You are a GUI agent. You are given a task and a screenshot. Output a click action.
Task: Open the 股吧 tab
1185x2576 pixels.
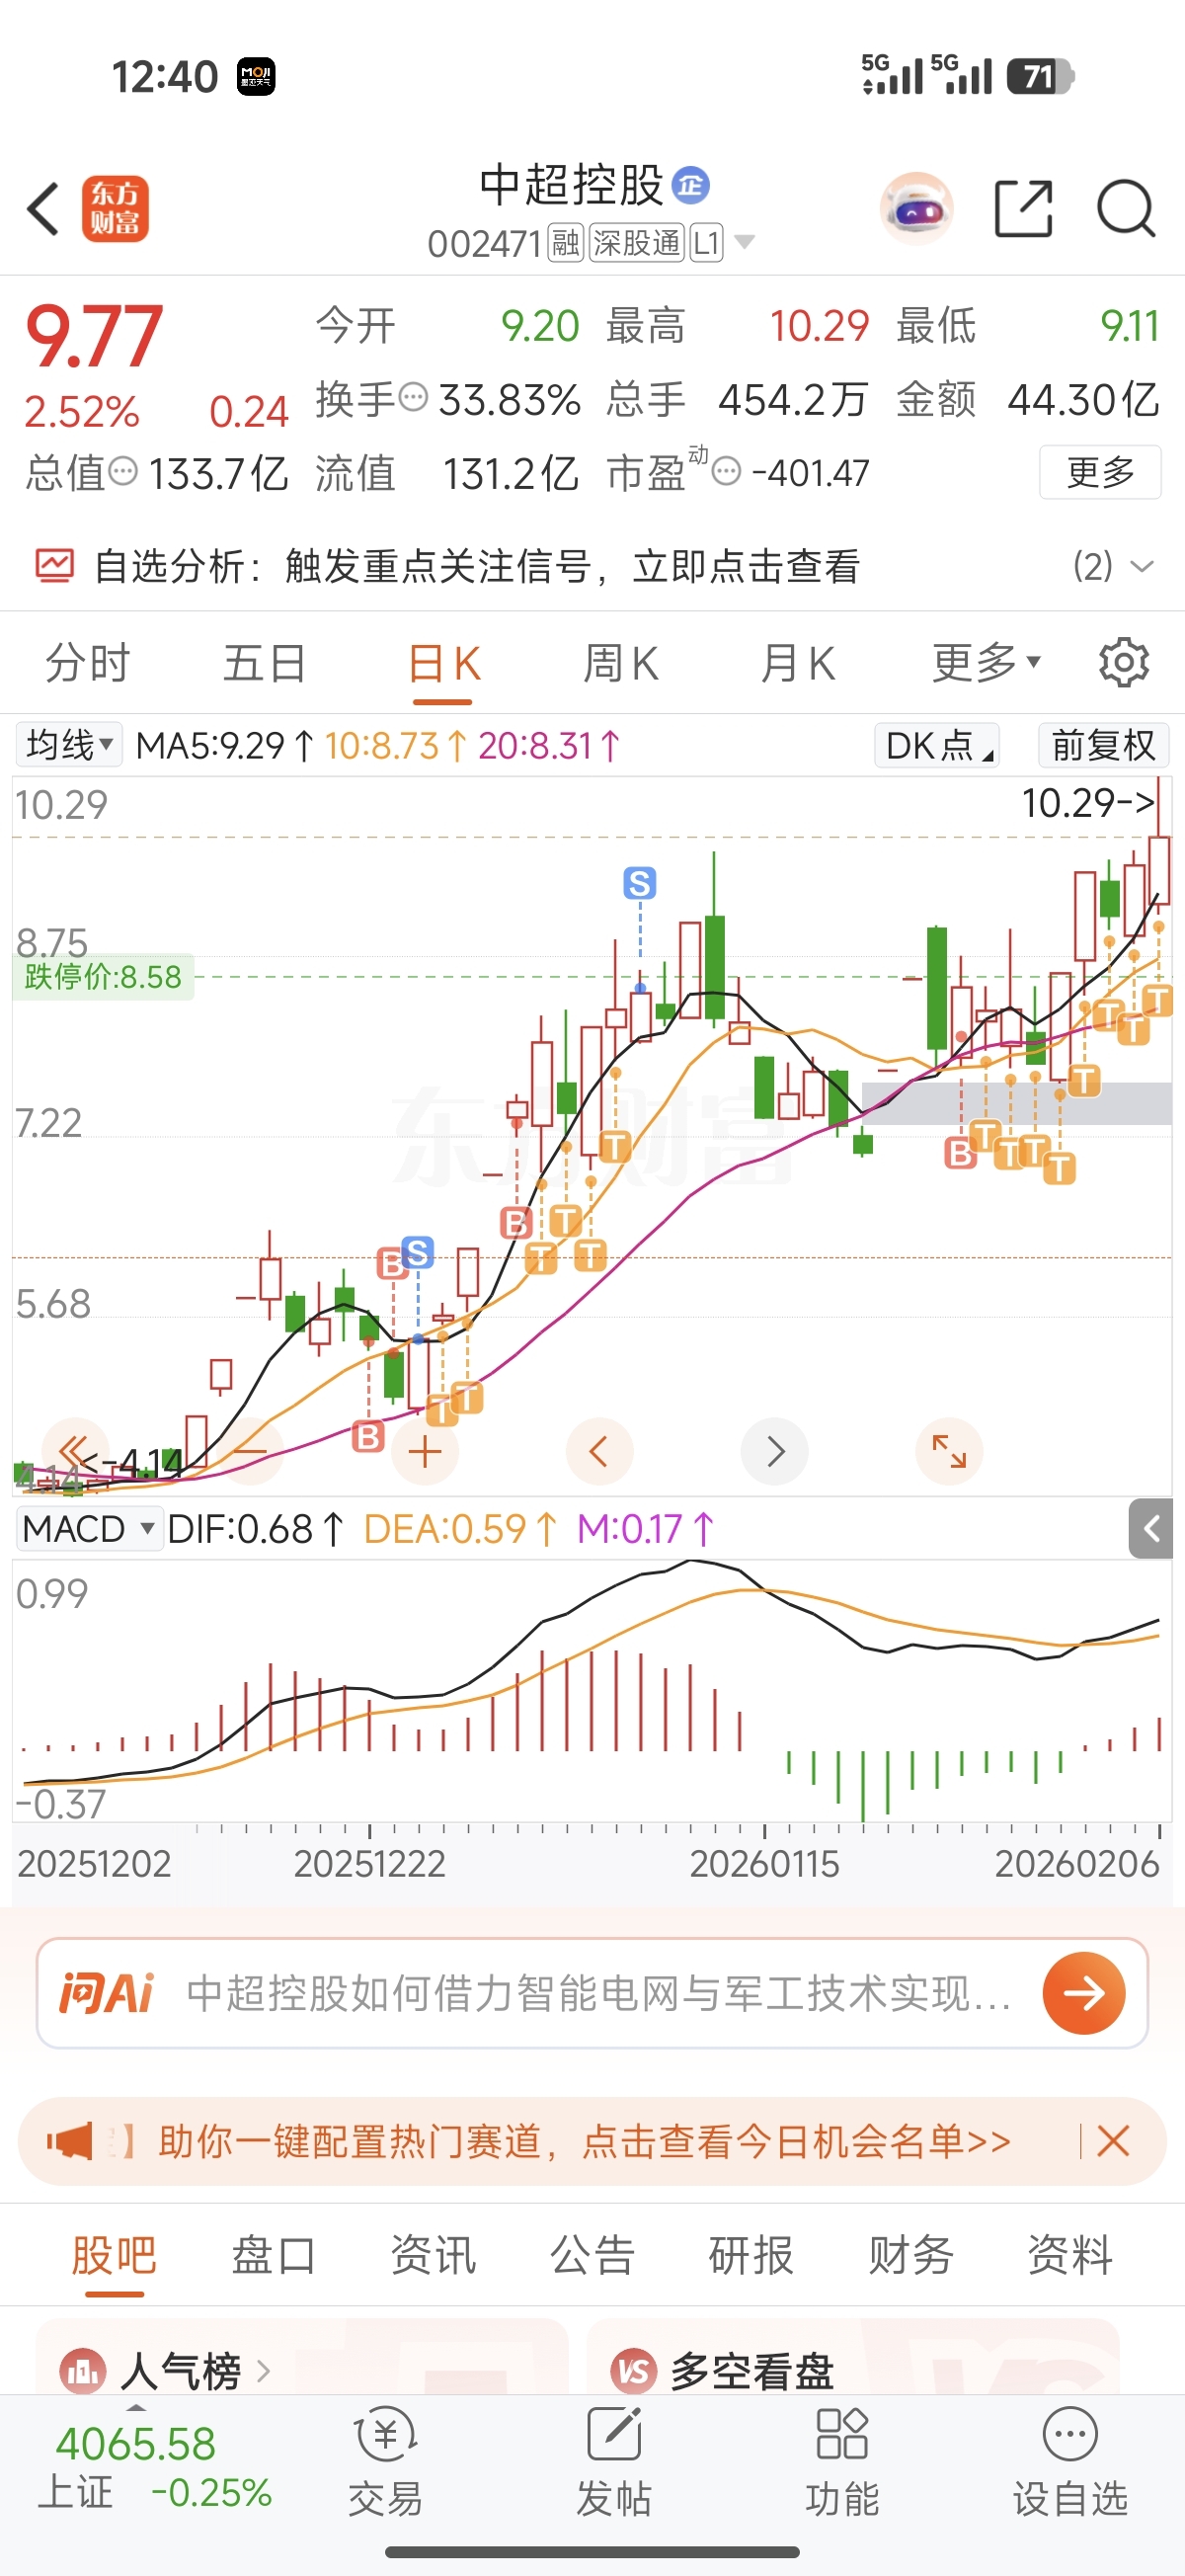(114, 2256)
